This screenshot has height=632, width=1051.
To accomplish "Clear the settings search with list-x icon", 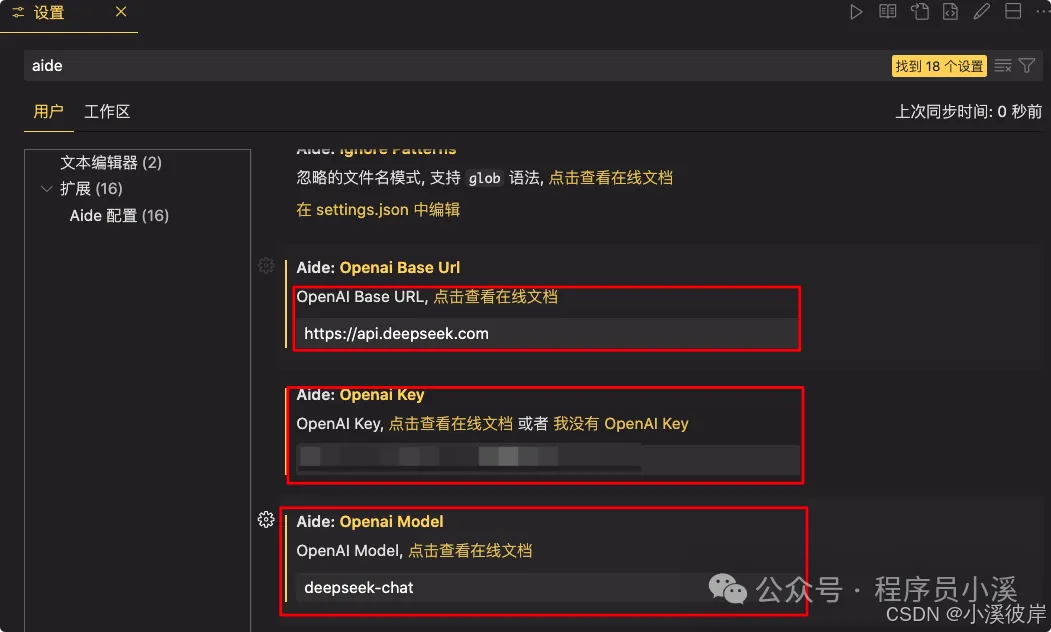I will (1003, 66).
